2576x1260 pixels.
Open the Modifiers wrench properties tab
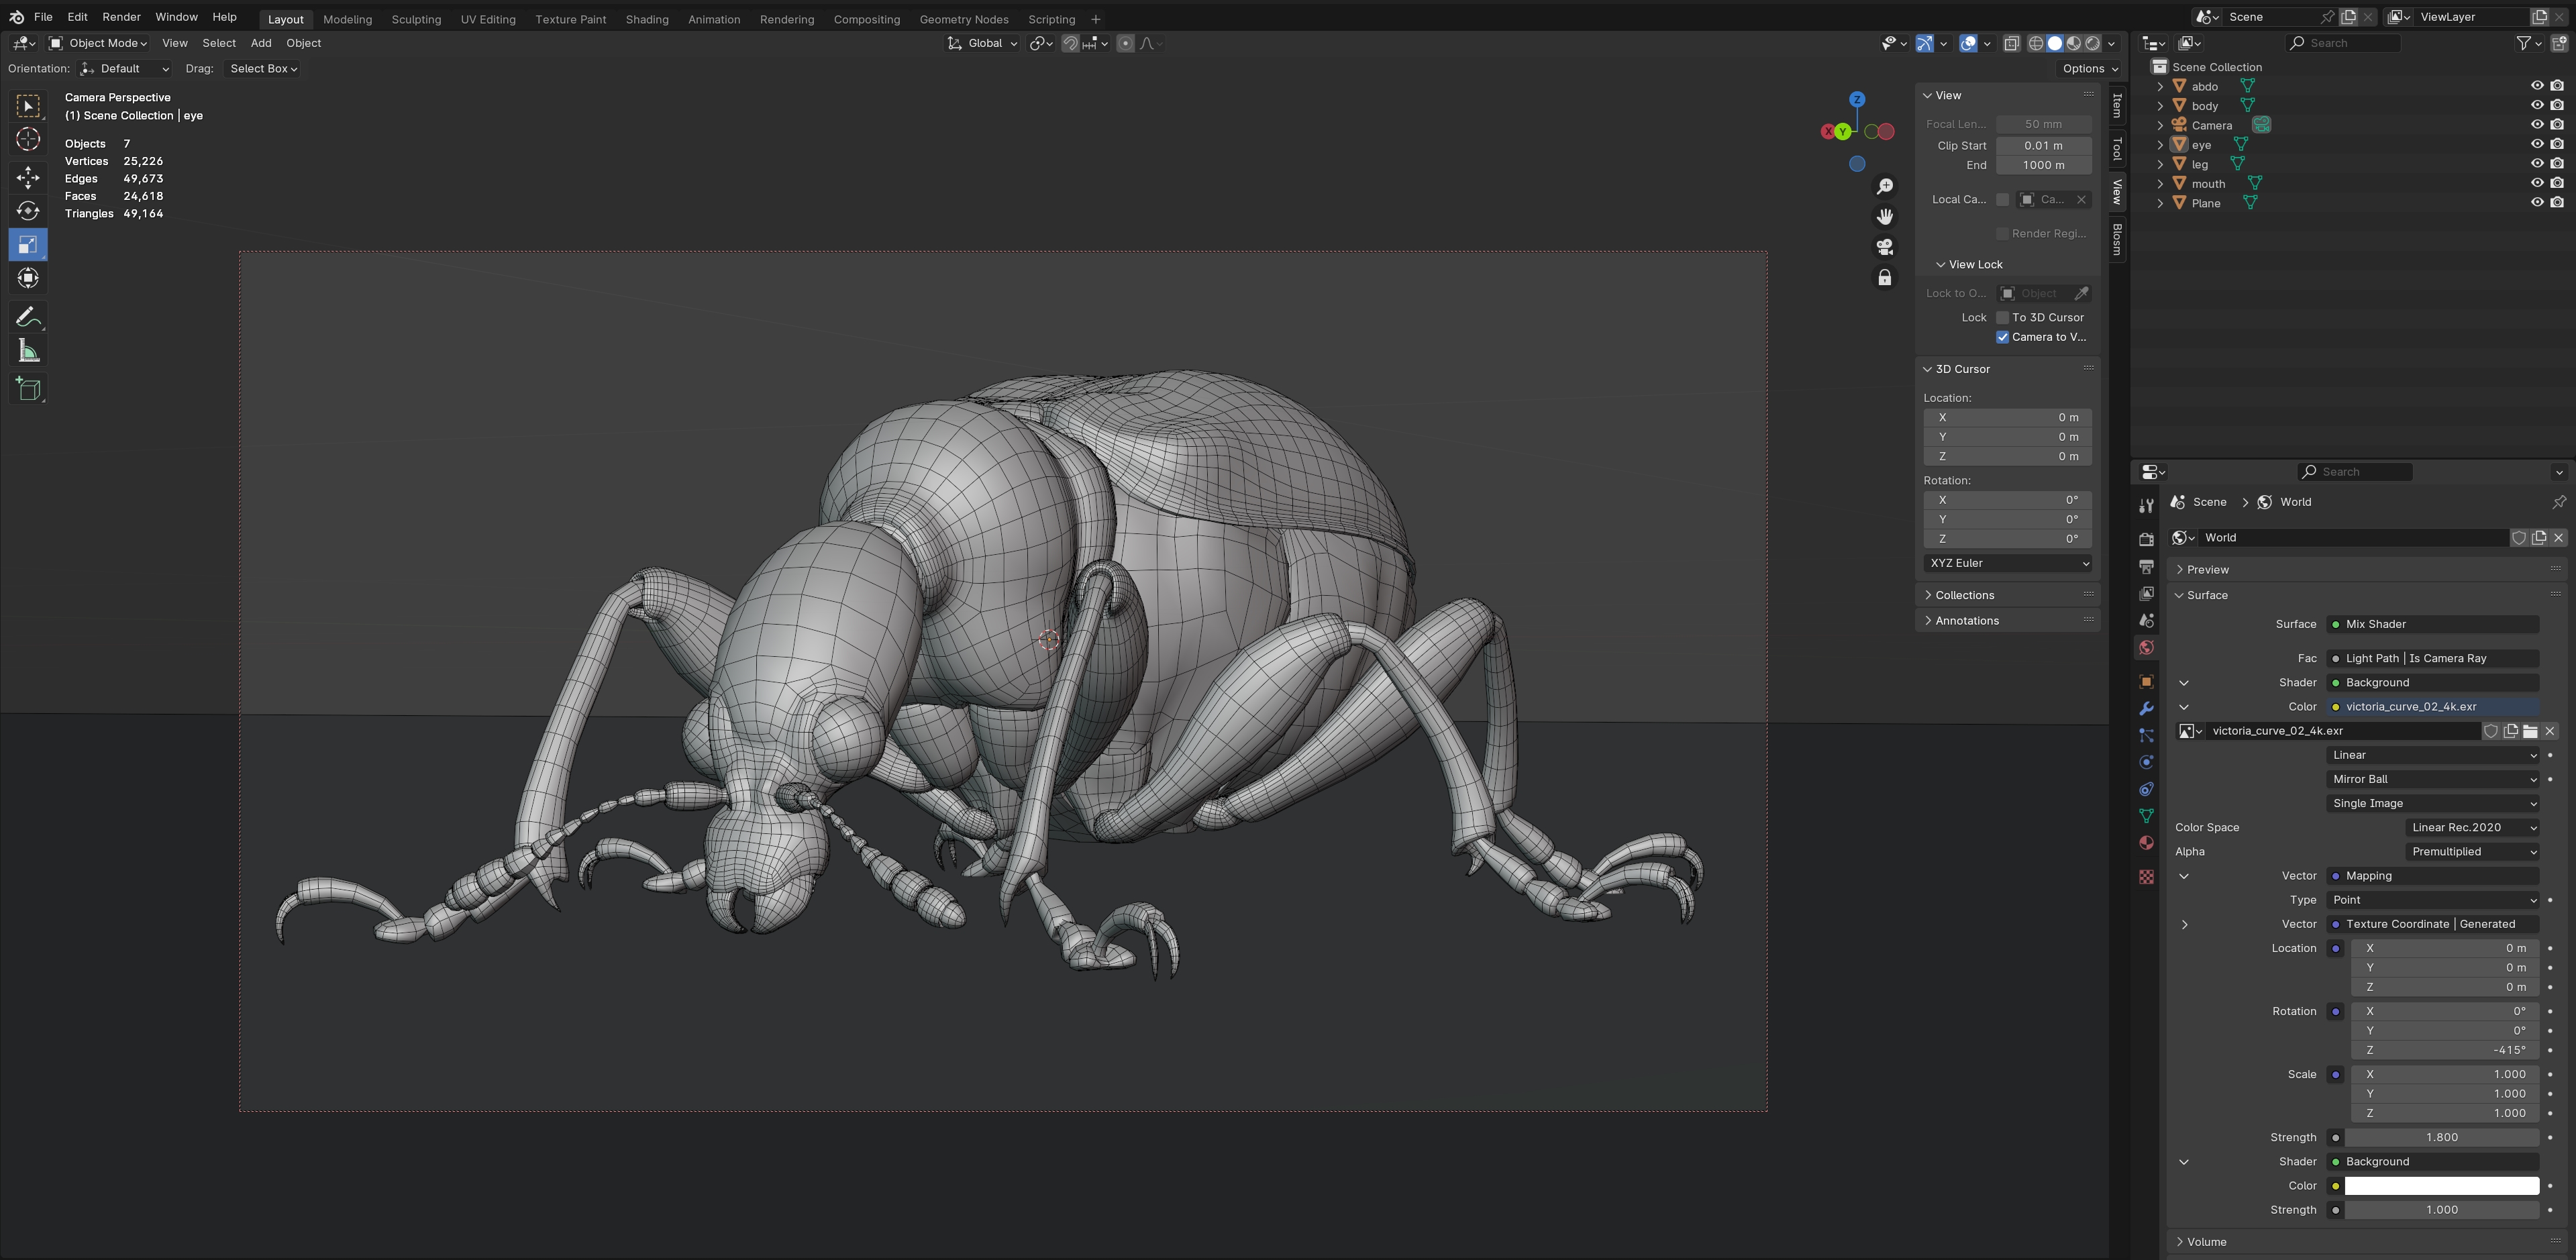coord(2146,709)
